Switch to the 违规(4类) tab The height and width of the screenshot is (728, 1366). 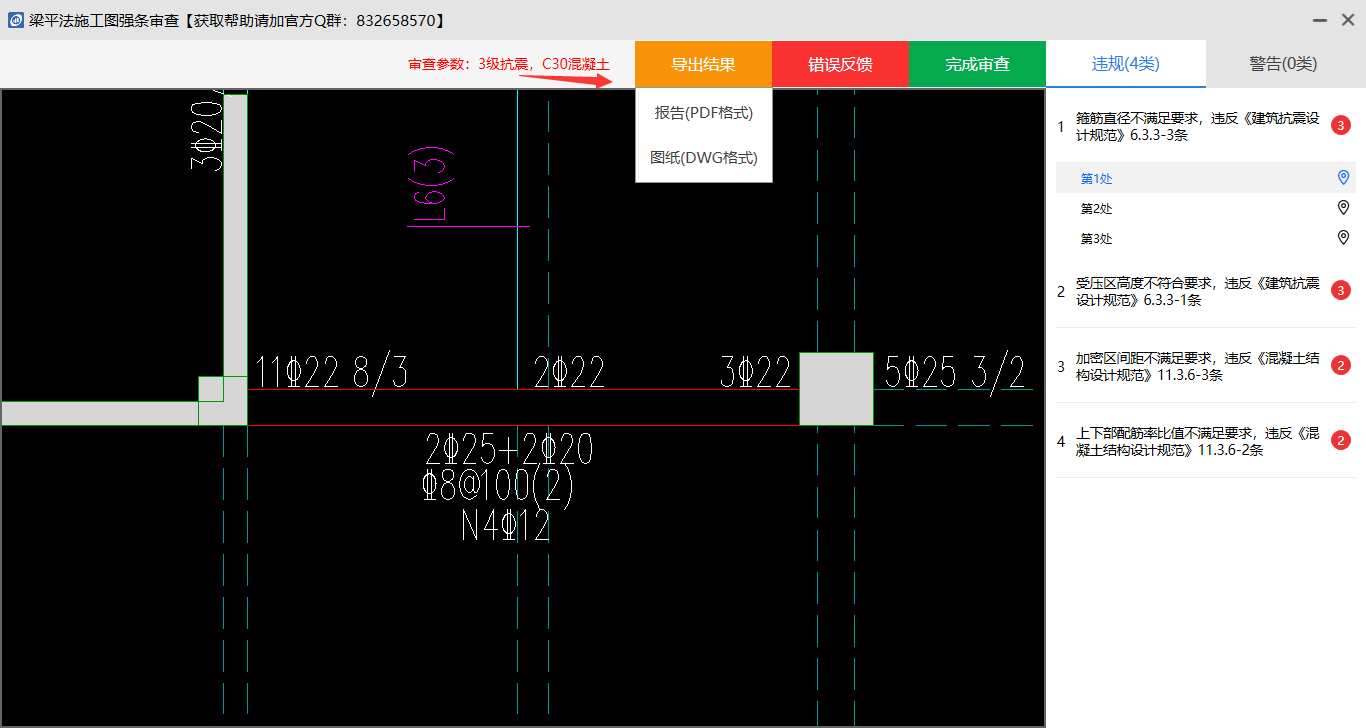click(x=1125, y=64)
